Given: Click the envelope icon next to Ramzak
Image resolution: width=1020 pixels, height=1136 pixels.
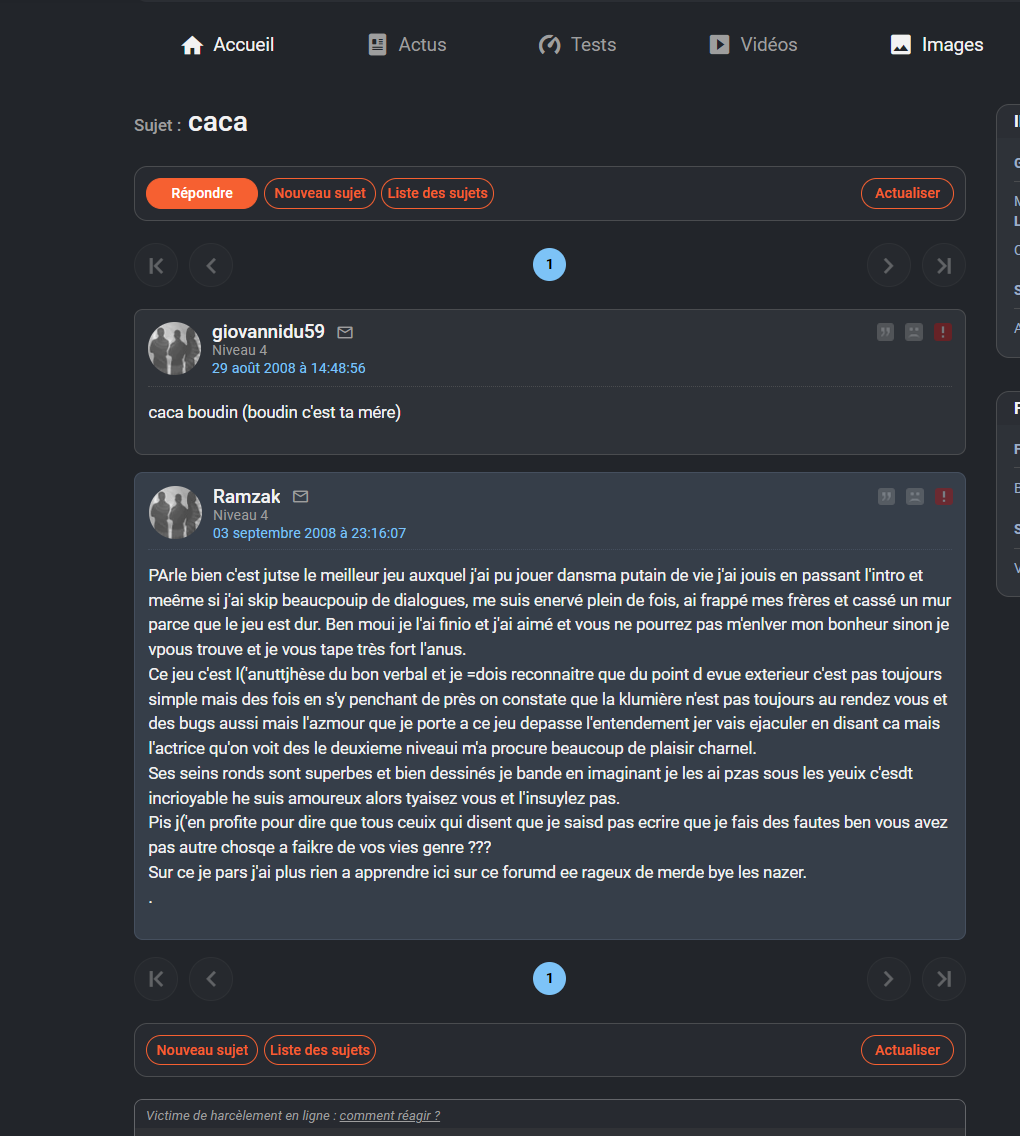Looking at the screenshot, I should (301, 496).
